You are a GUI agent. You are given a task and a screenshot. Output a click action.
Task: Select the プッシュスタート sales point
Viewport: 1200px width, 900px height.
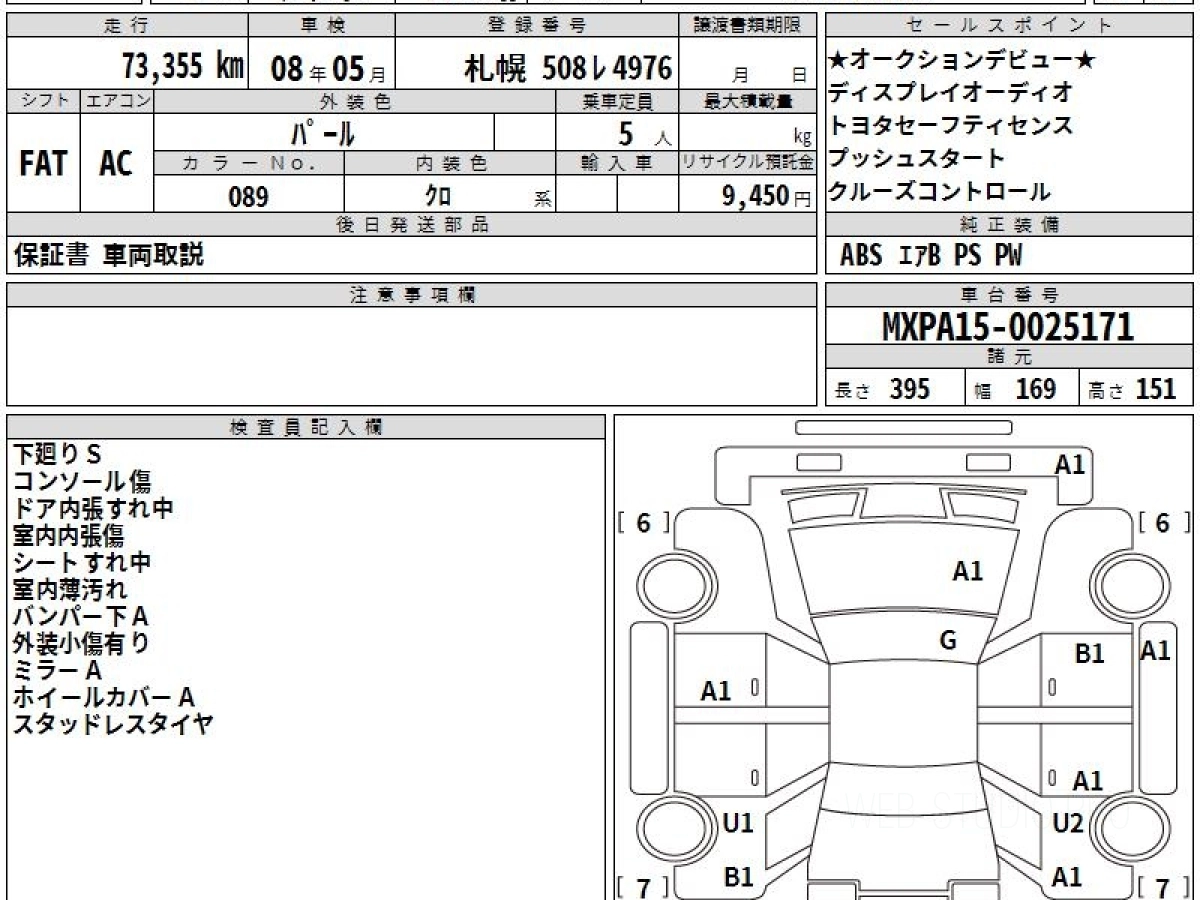[x=917, y=158]
